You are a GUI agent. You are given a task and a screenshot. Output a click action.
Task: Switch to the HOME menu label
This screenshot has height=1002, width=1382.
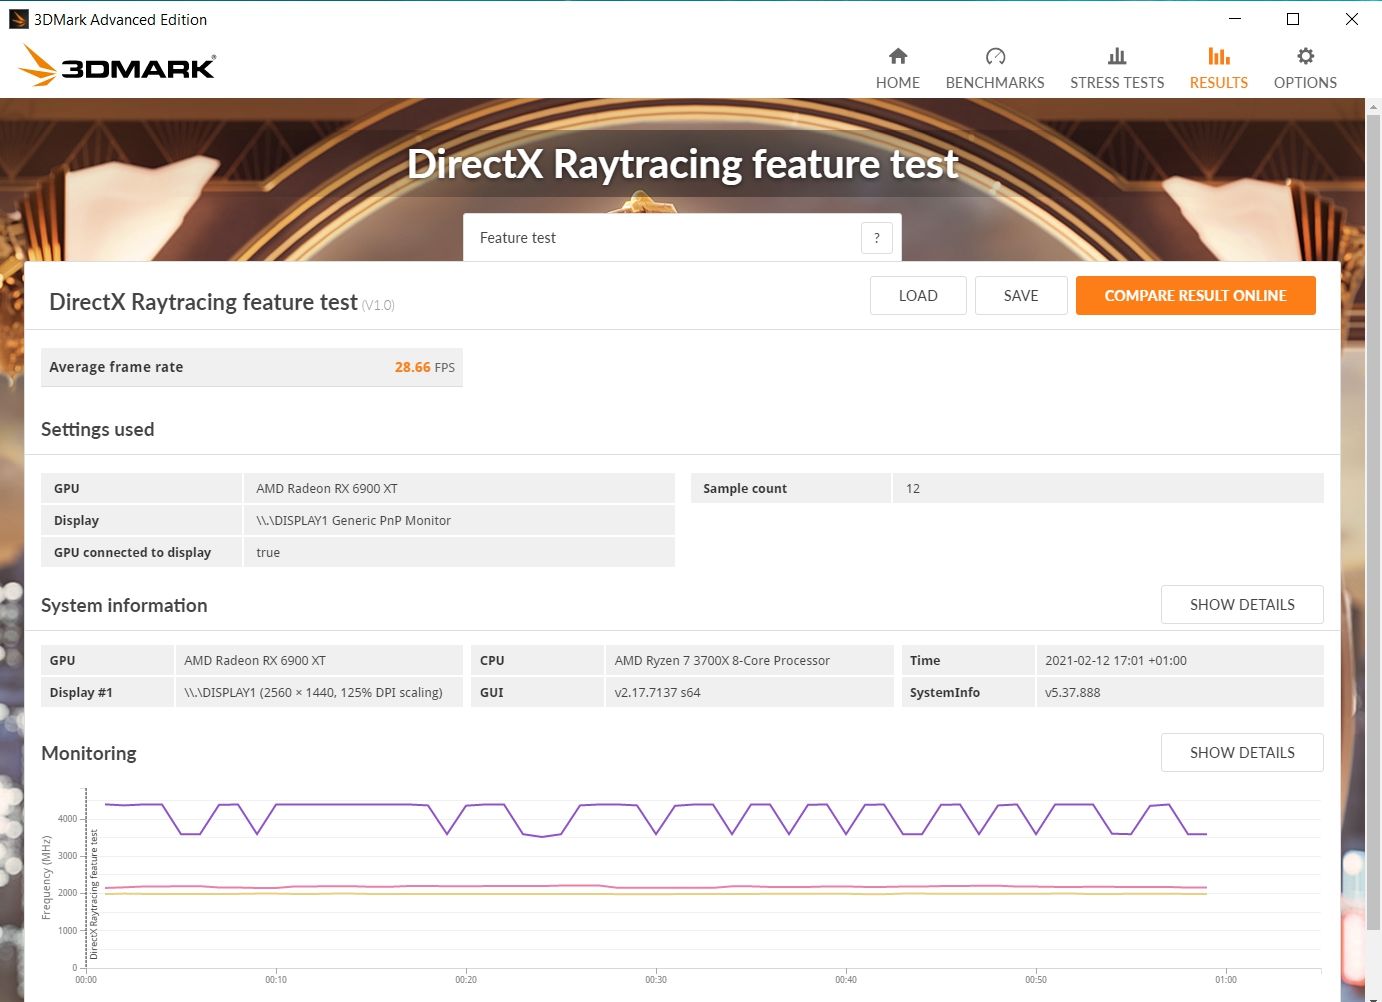click(898, 83)
